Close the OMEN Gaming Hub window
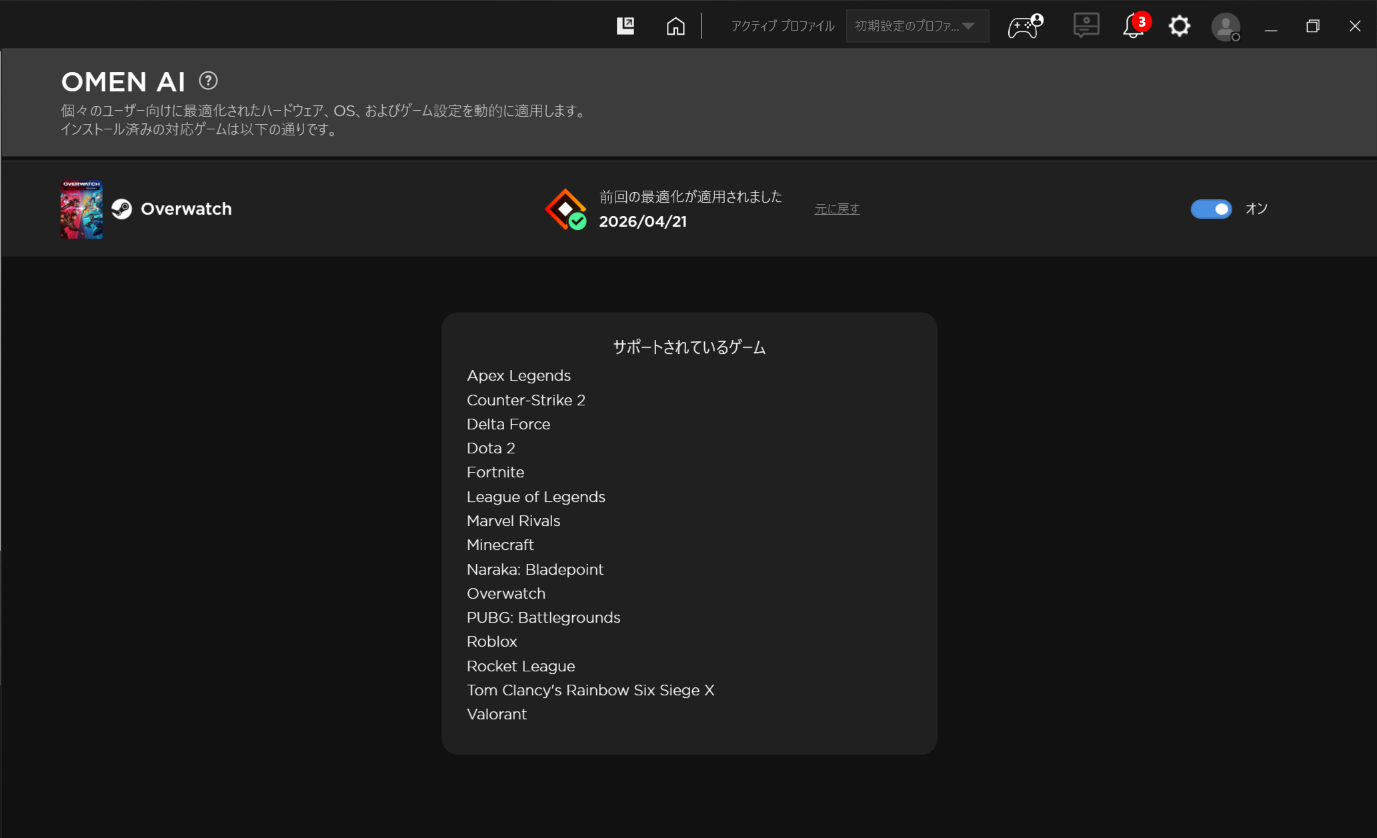Image resolution: width=1377 pixels, height=838 pixels. point(1355,26)
